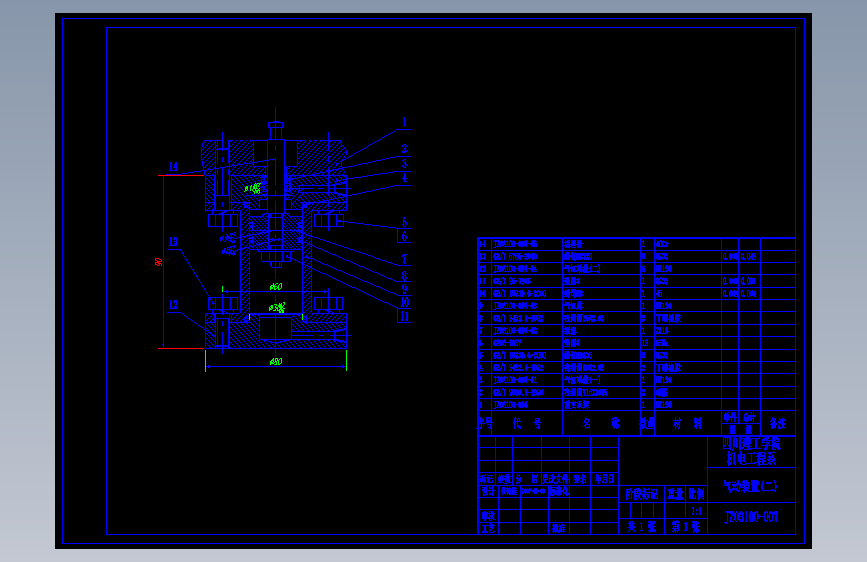This screenshot has height=562, width=867.
Task: Click balloon number 10 on the drawing
Action: point(404,303)
